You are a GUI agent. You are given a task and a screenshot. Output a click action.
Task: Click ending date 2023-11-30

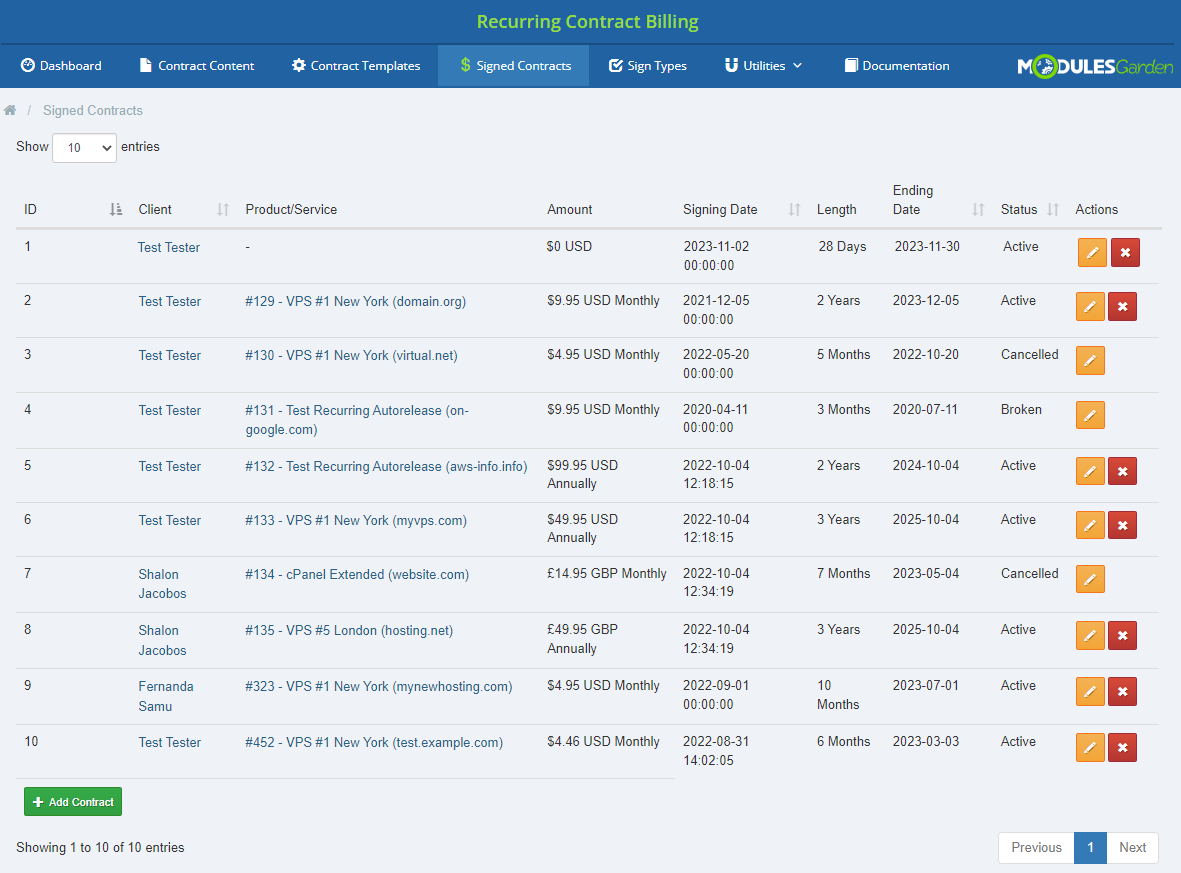tap(926, 246)
